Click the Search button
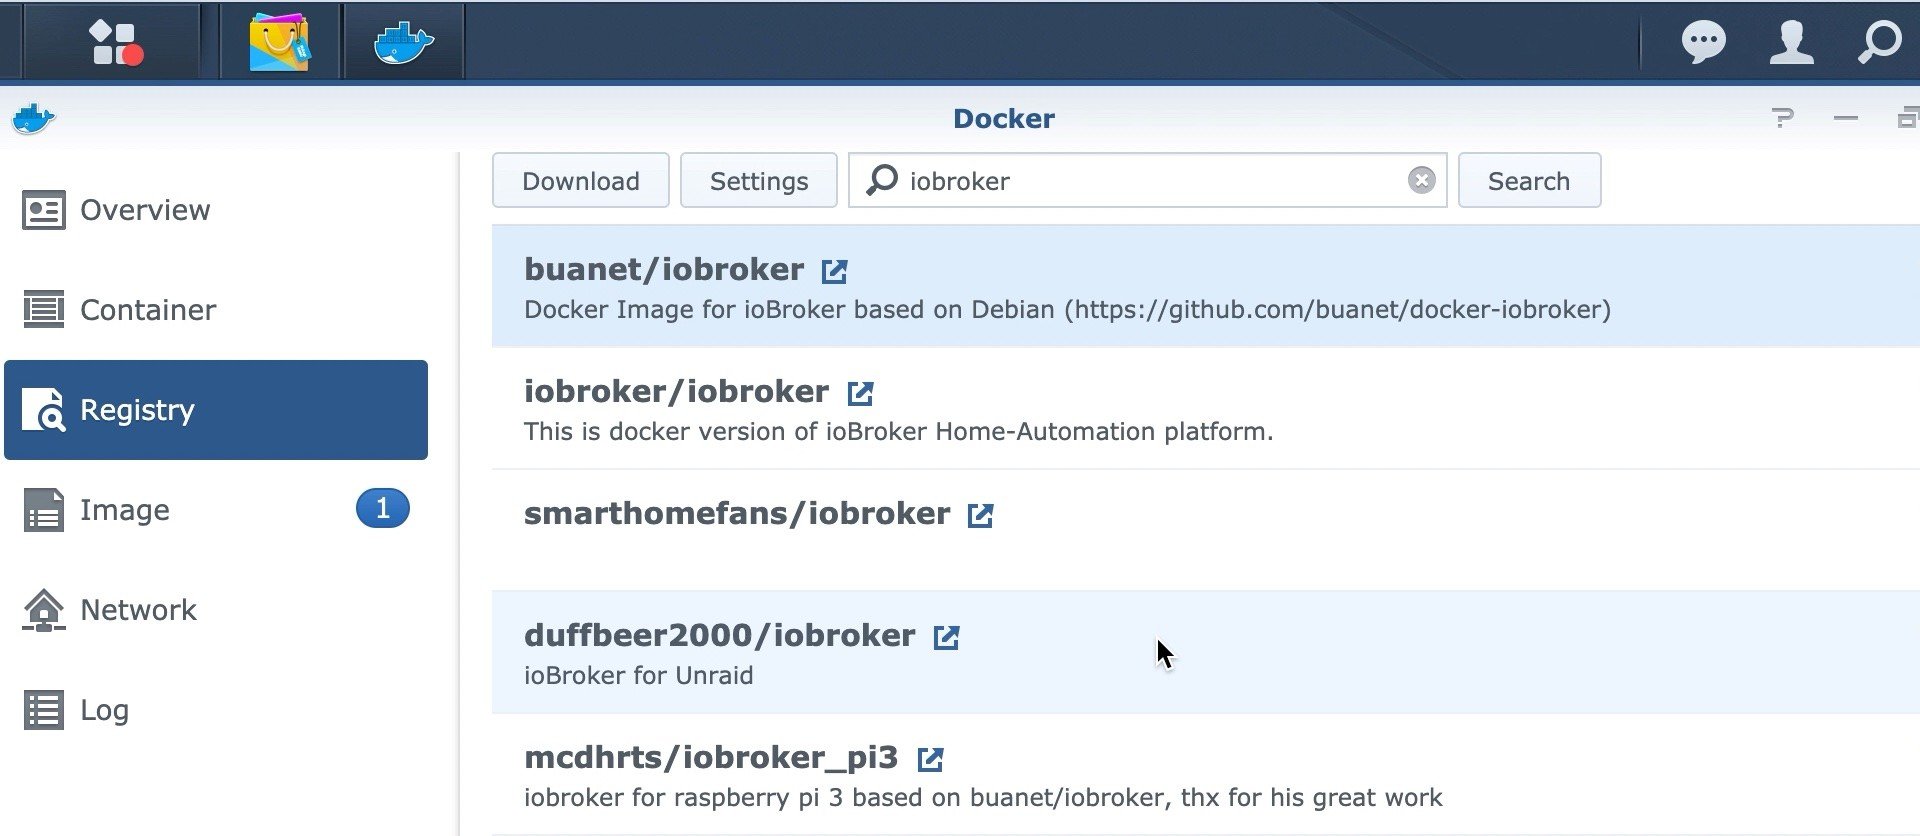Image resolution: width=1920 pixels, height=836 pixels. tap(1529, 180)
